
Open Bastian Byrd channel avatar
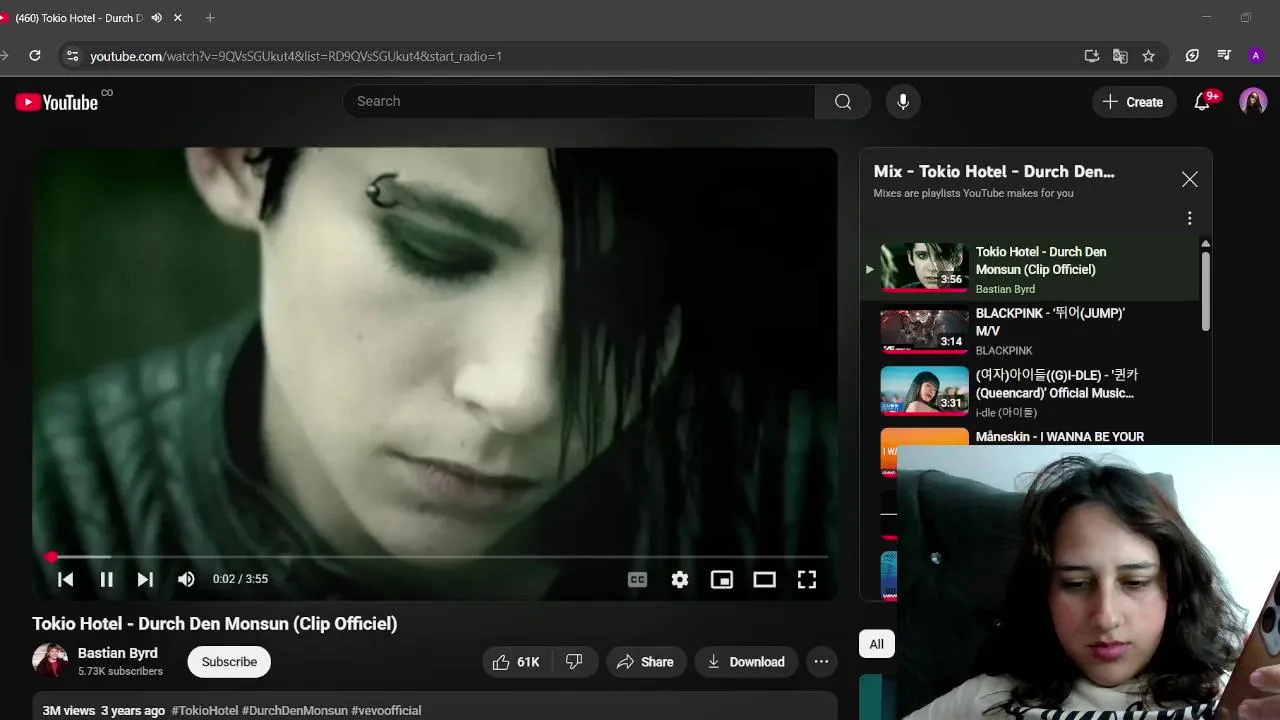(50, 661)
